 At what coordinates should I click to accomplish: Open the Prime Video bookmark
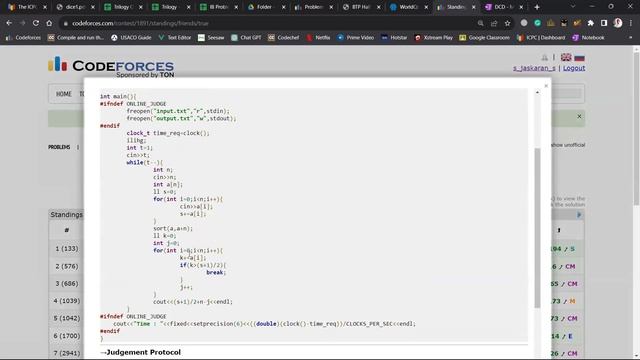point(356,38)
